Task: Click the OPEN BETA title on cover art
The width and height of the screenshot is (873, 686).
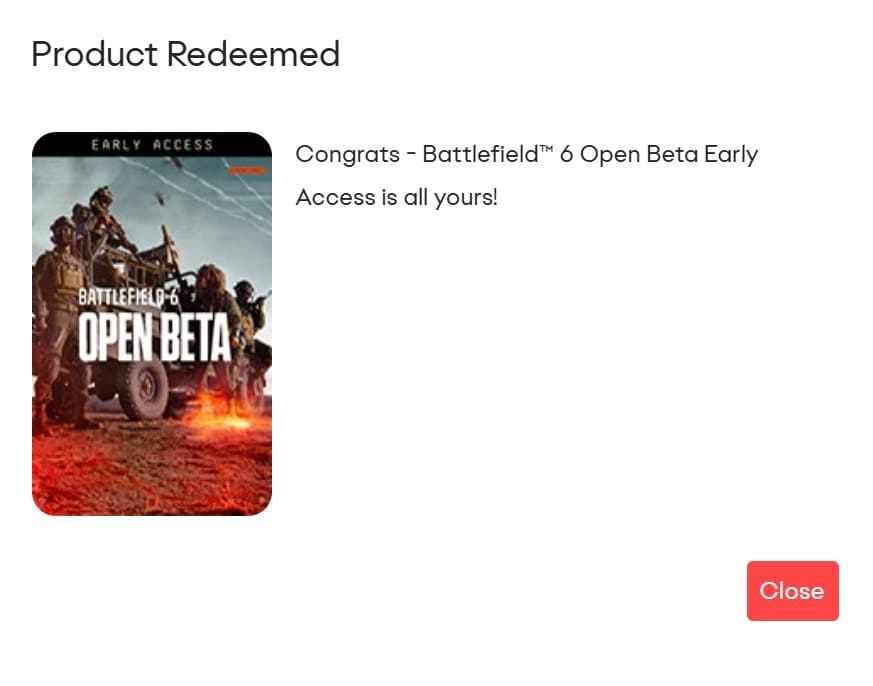Action: 154,339
